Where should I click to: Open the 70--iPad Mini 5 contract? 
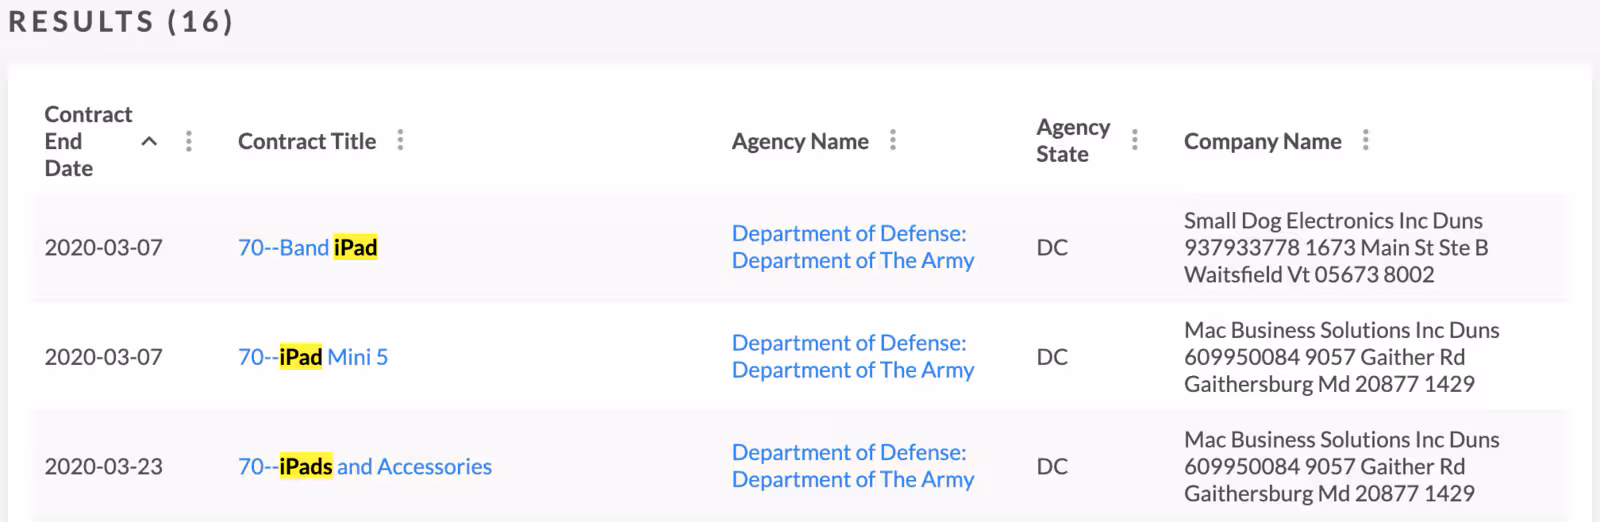point(313,357)
